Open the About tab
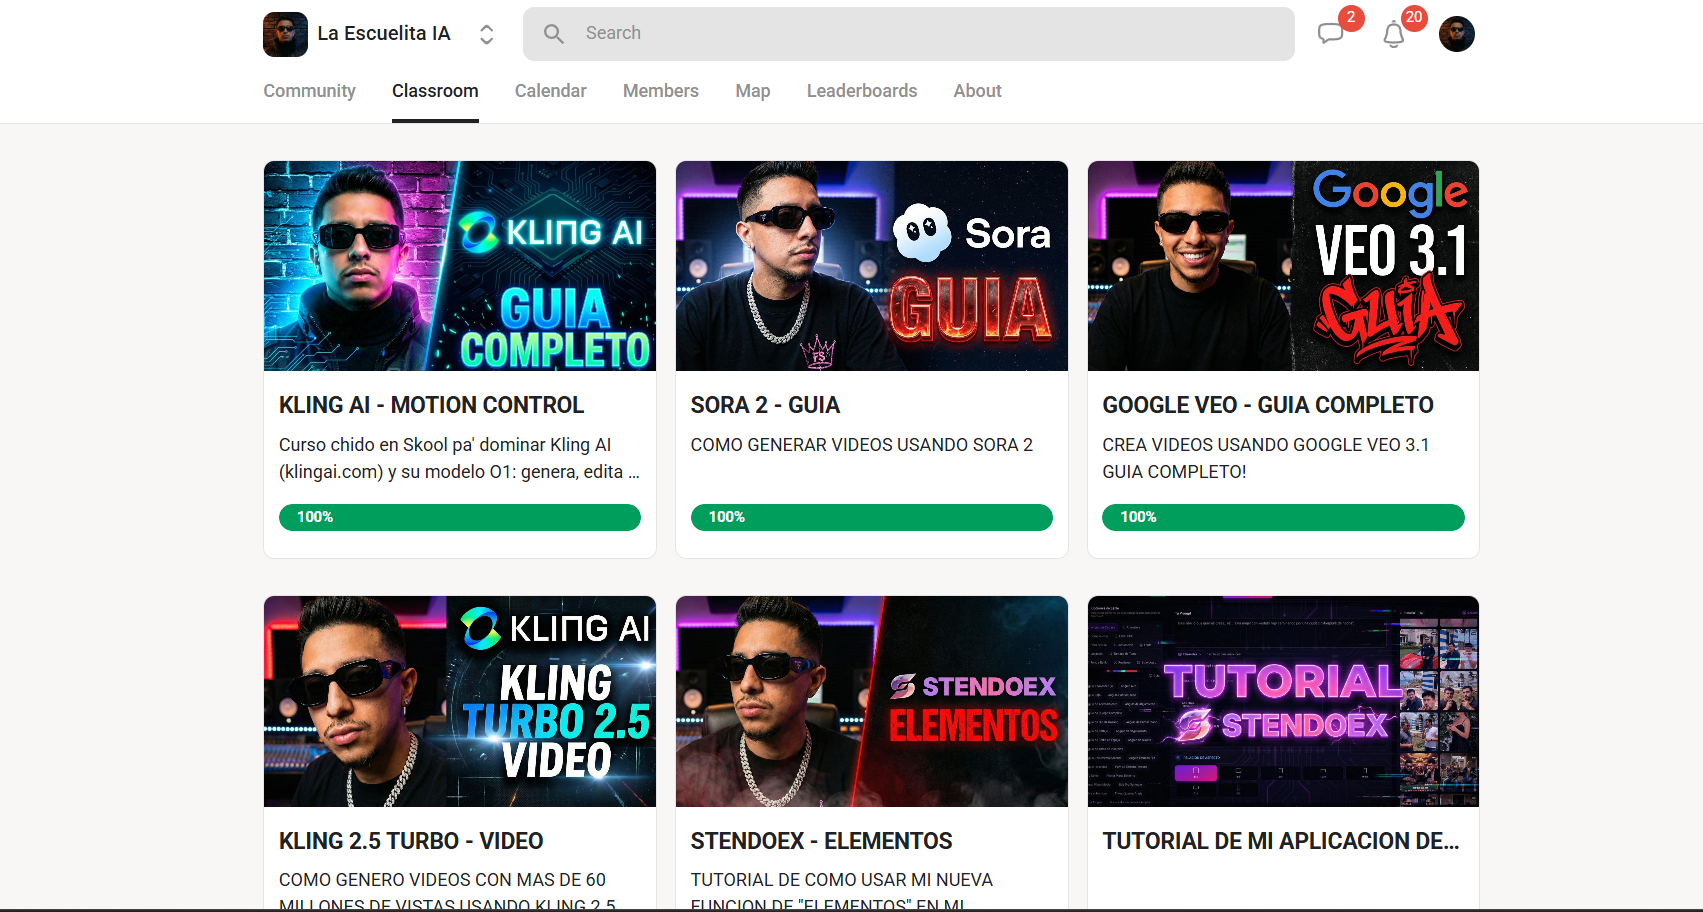 977,91
